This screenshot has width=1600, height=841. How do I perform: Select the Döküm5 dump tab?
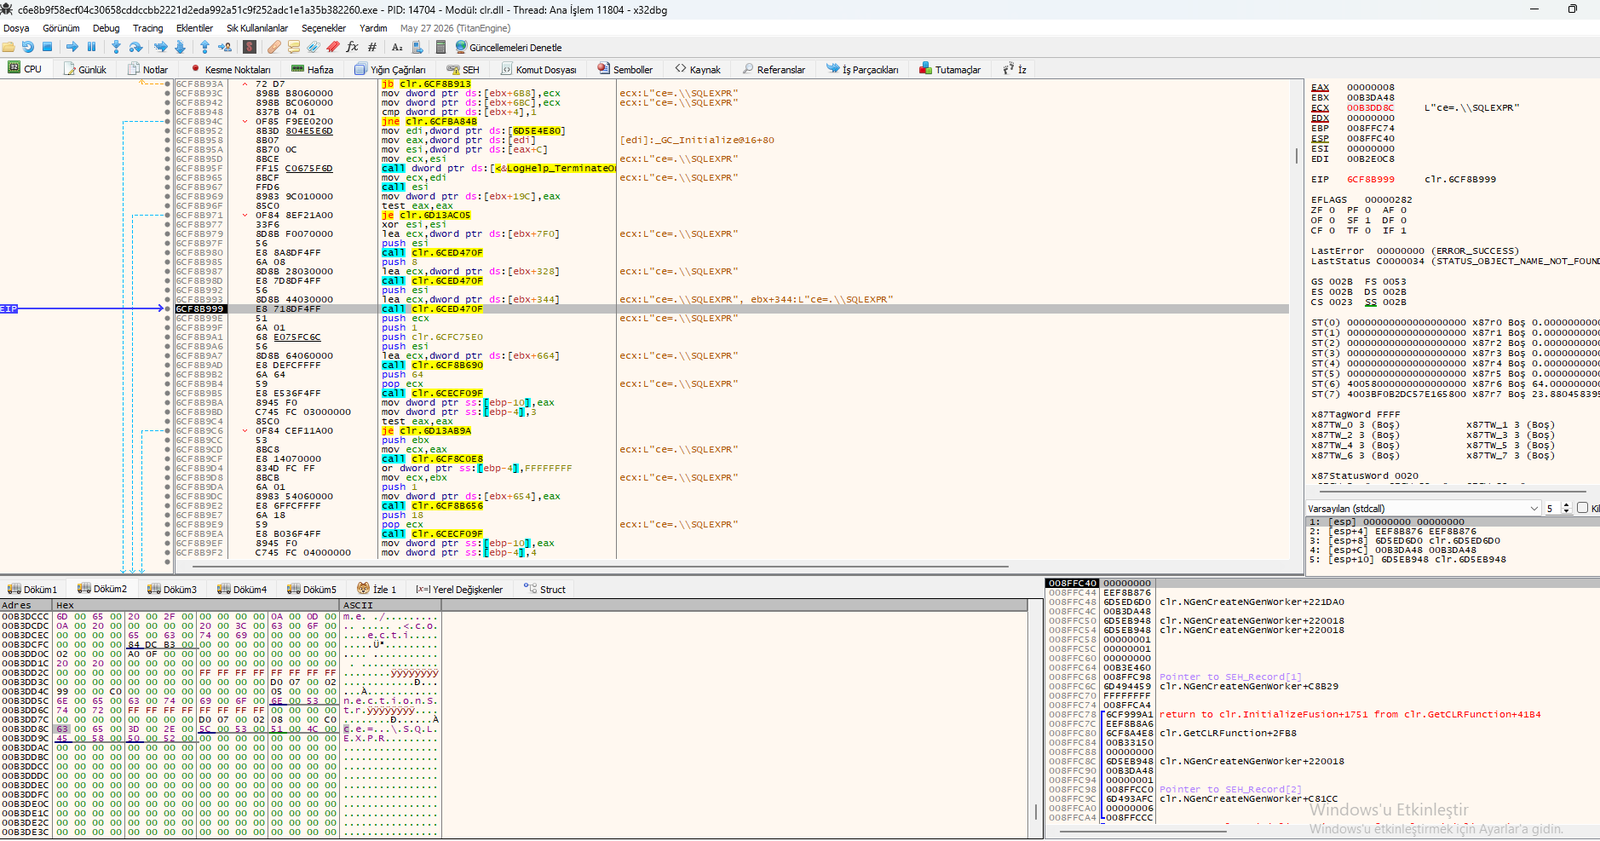312,589
